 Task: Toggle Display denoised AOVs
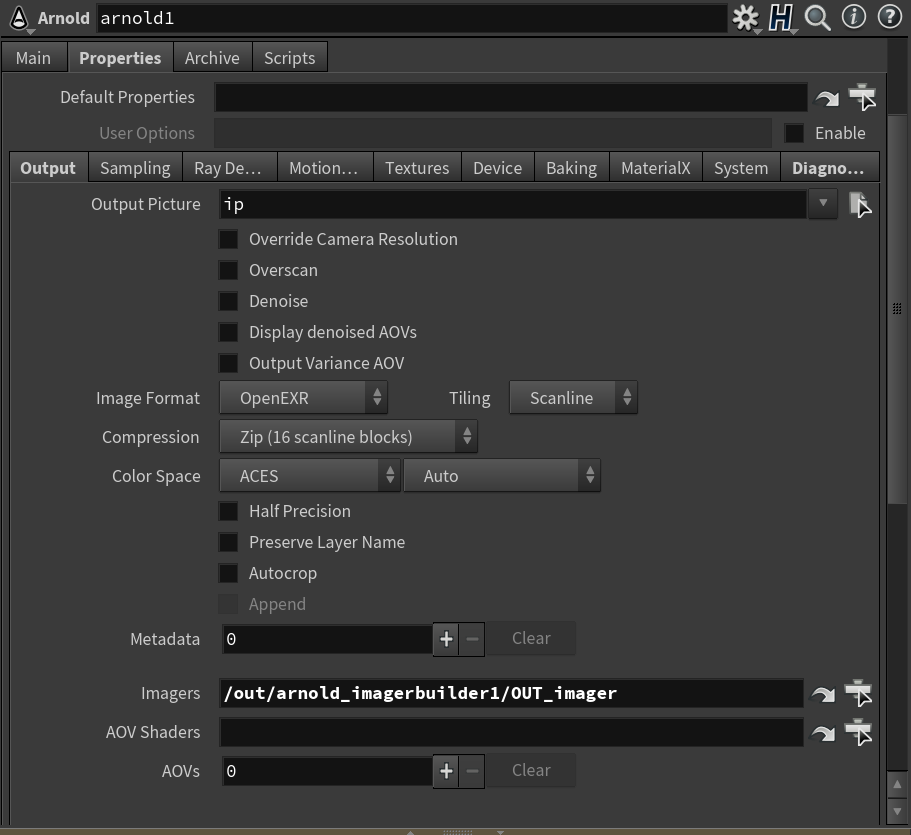[228, 332]
